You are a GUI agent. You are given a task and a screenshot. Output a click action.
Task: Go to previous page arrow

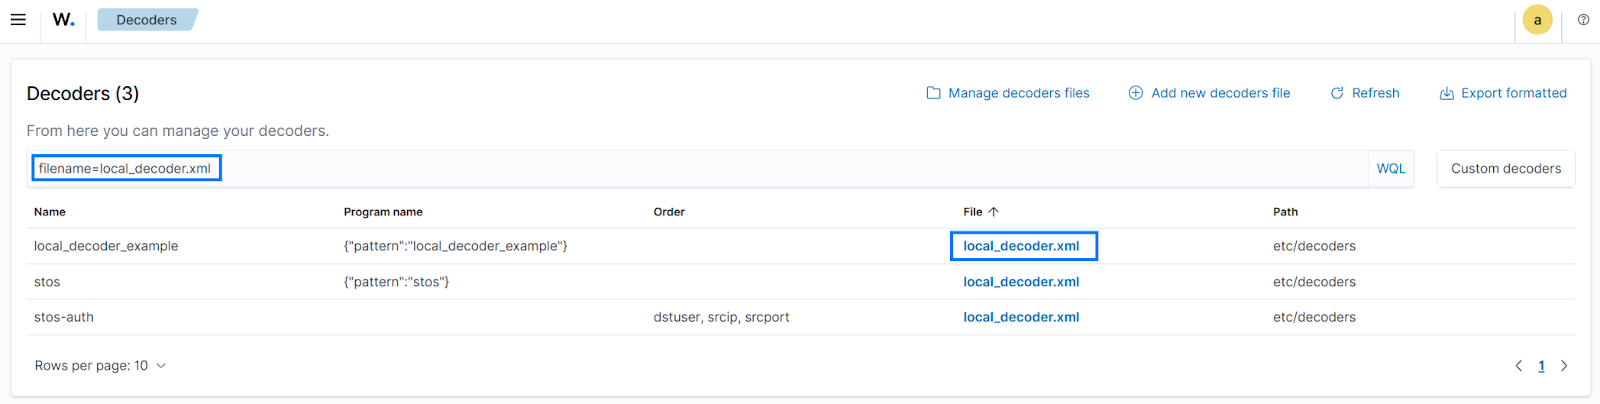(1518, 366)
